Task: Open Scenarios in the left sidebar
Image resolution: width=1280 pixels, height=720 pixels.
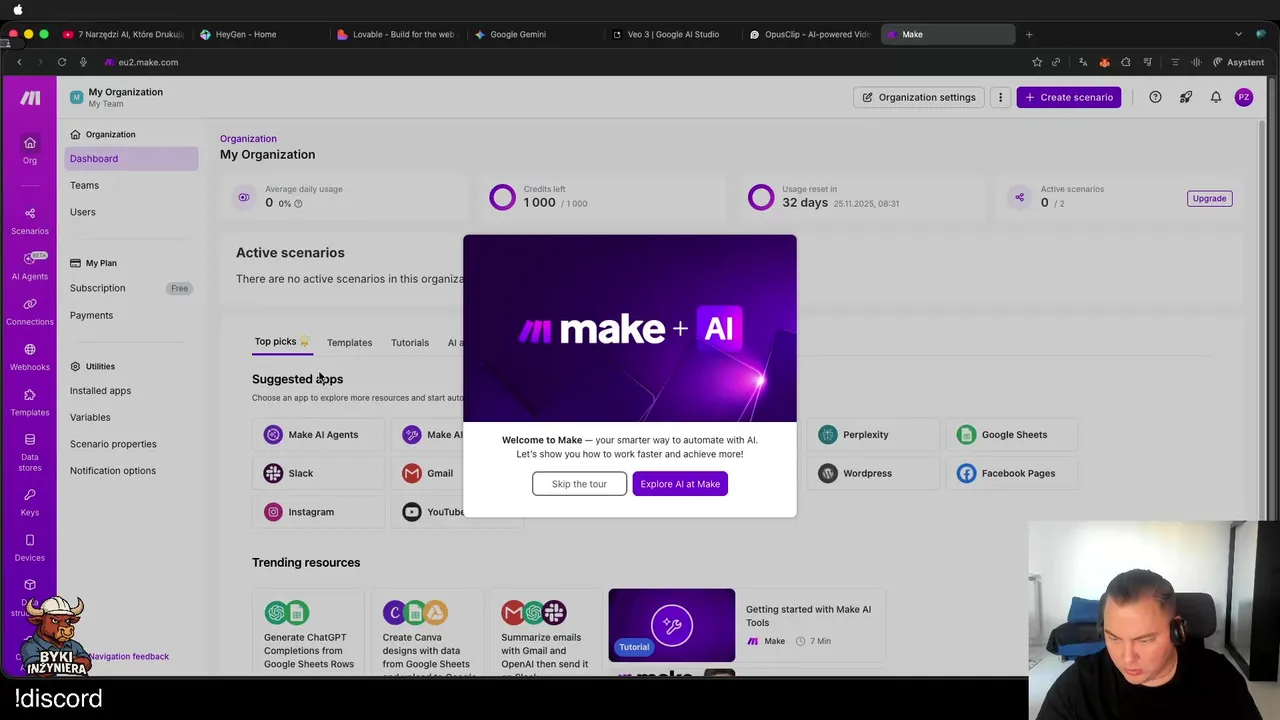Action: point(30,221)
